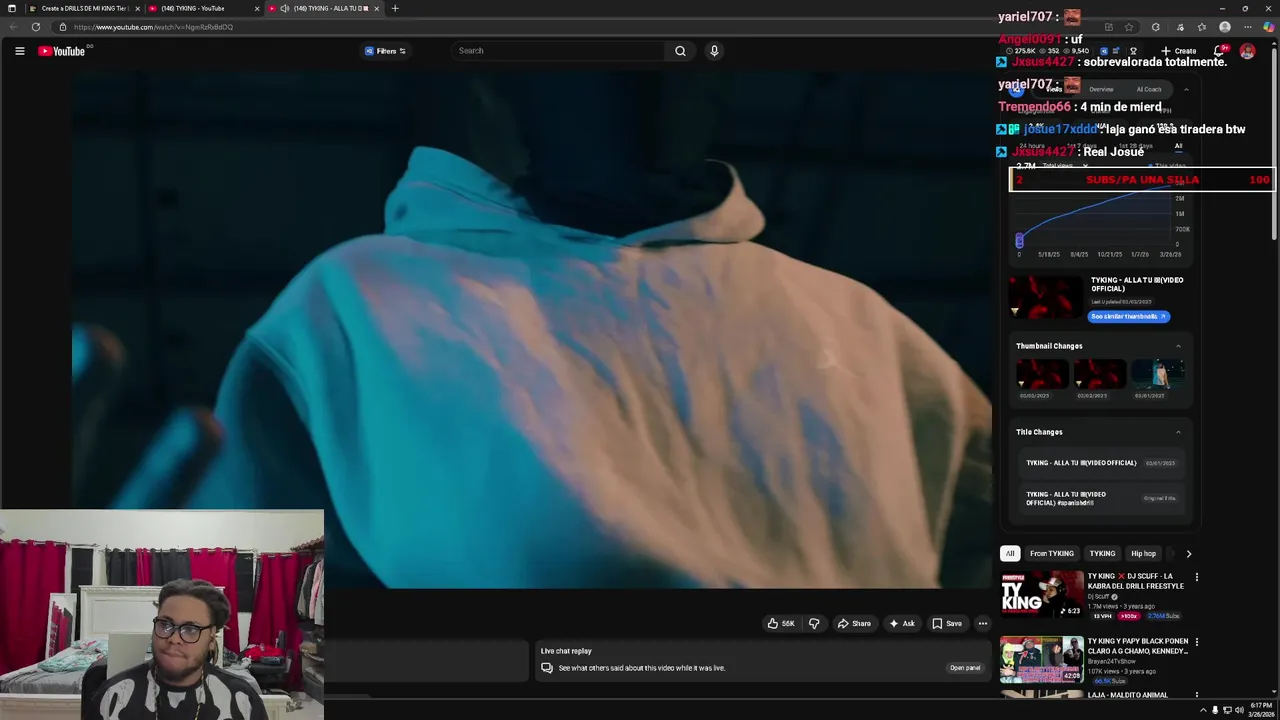The image size is (1280, 720).
Task: Add this page to favorites star
Action: 1129,27
